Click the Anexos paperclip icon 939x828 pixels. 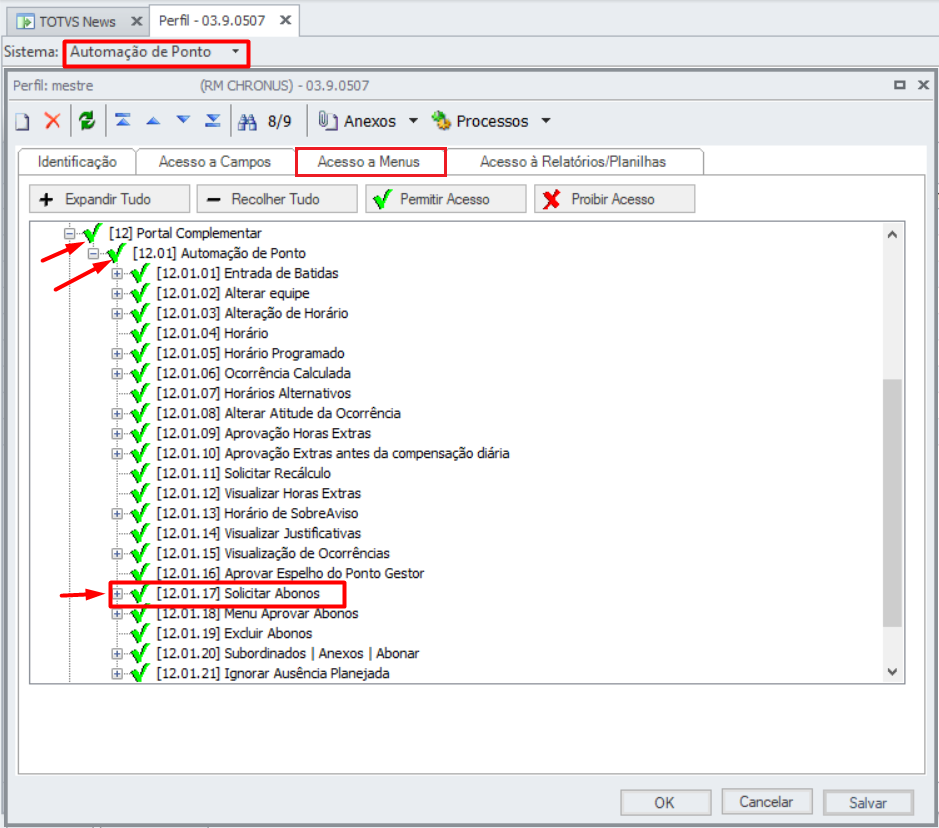click(328, 120)
